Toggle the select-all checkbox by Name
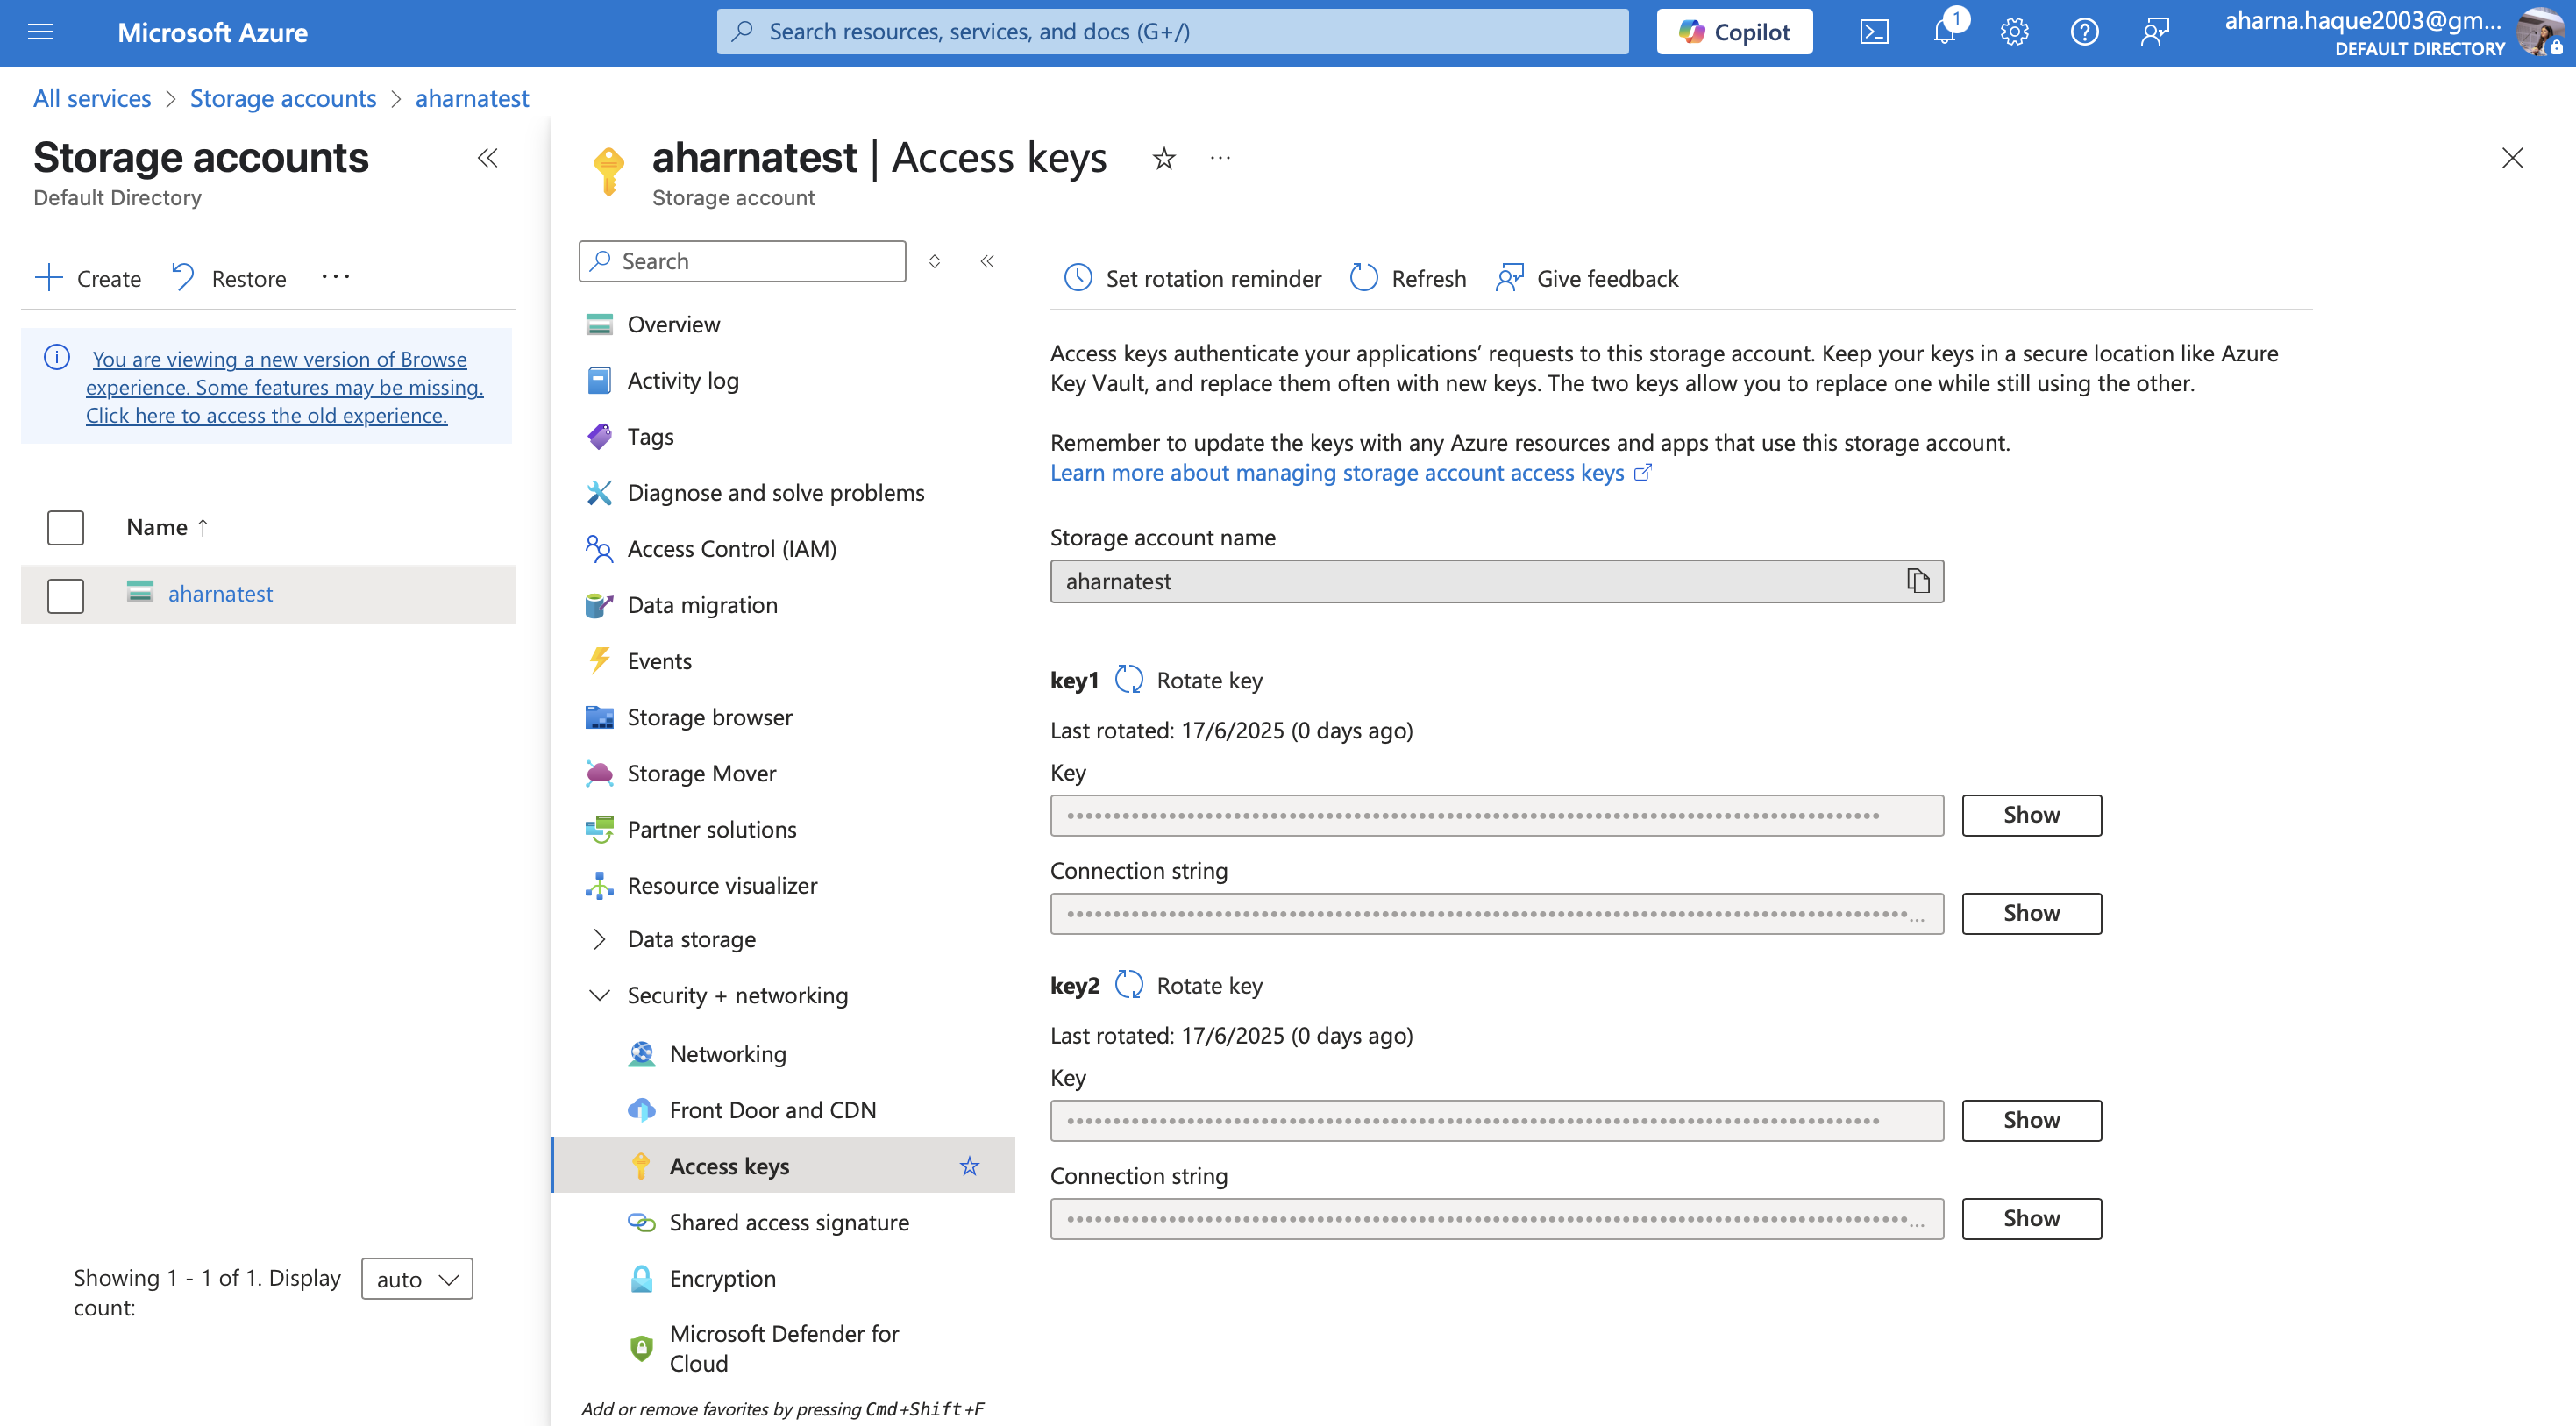Screen dimensions: 2576x1426 pos(66,527)
